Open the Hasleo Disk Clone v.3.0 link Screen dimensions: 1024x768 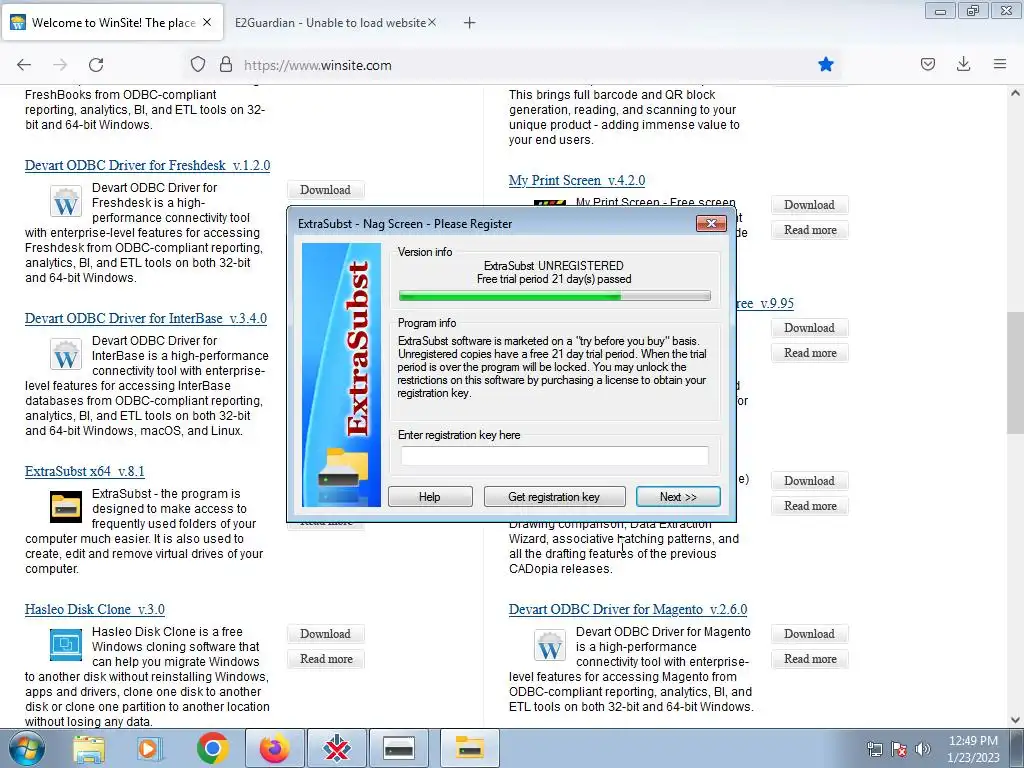pos(95,609)
